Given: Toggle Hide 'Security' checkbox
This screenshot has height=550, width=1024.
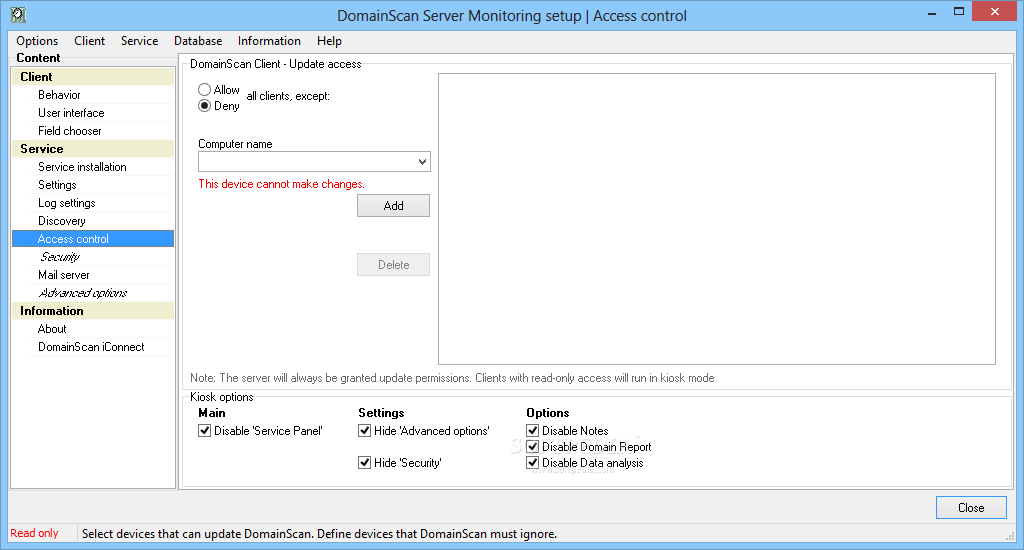Looking at the screenshot, I should (364, 462).
